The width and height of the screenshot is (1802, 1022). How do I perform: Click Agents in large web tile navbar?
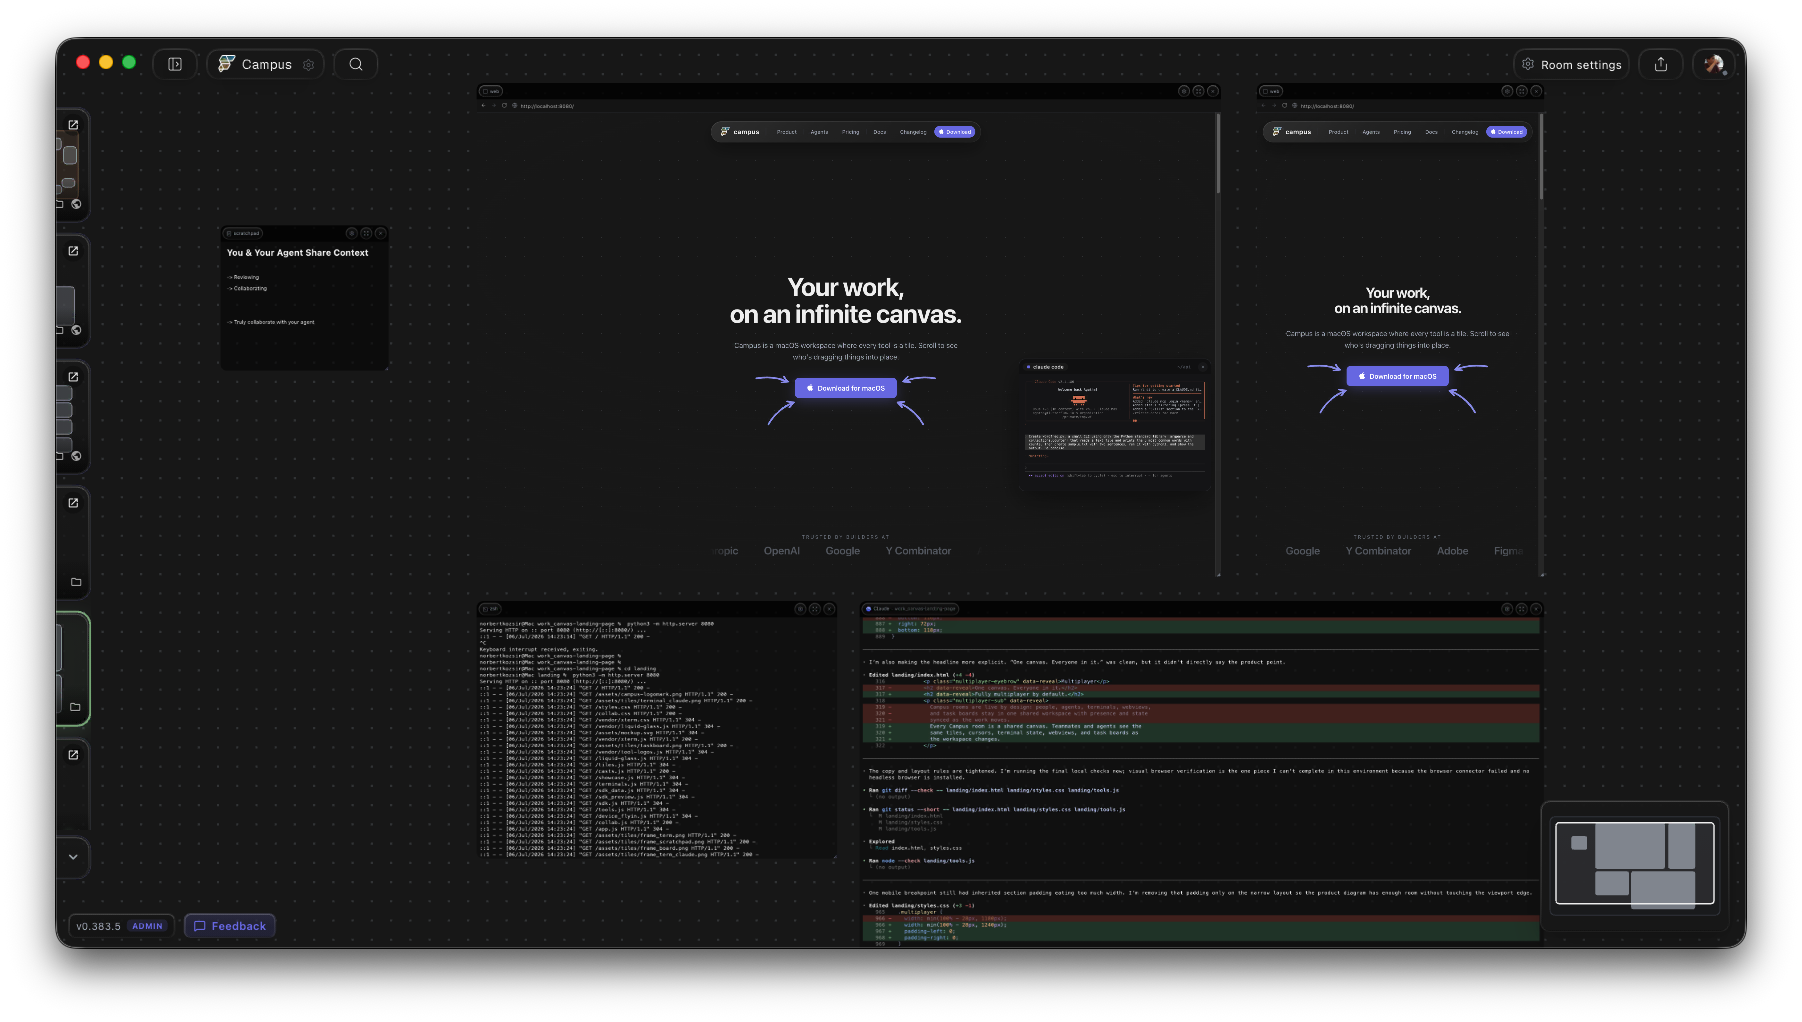[x=819, y=132]
